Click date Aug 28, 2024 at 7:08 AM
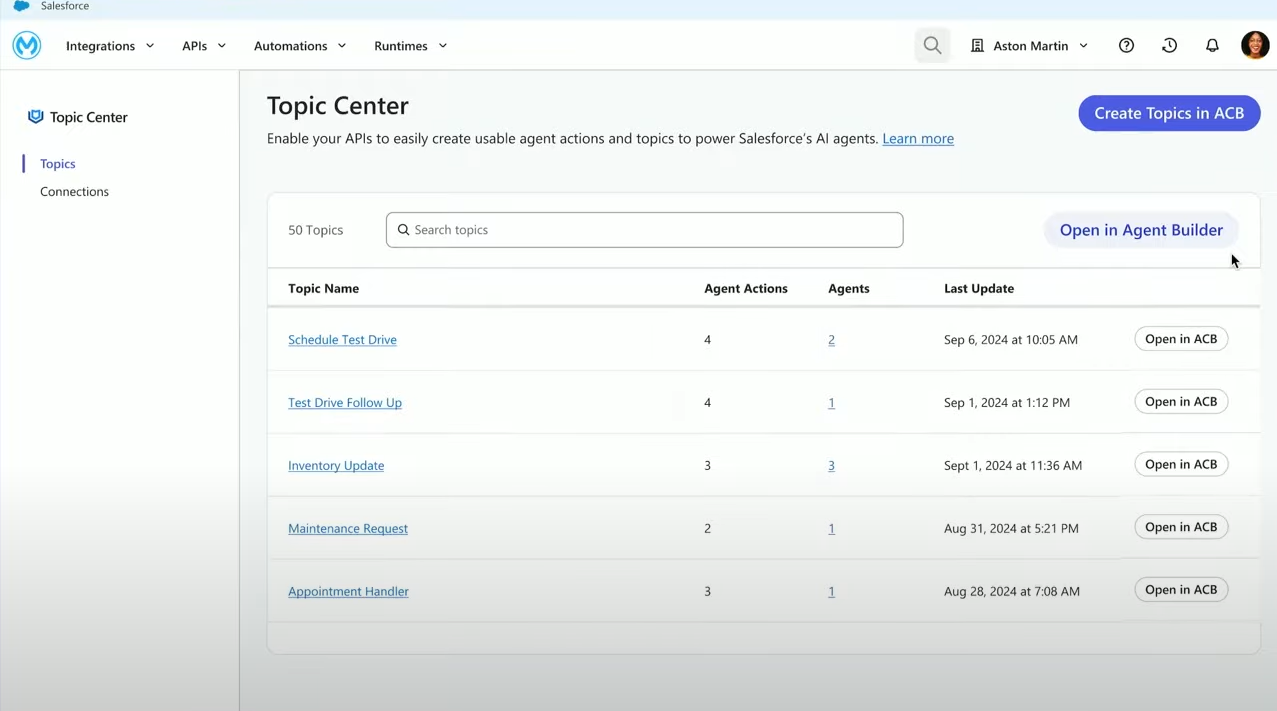Image resolution: width=1277 pixels, height=711 pixels. 1012,592
